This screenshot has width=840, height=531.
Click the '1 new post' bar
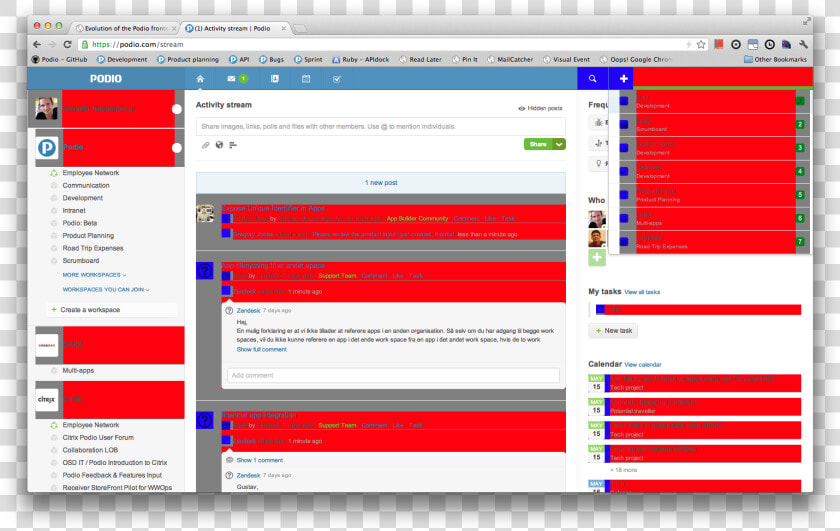coord(381,183)
